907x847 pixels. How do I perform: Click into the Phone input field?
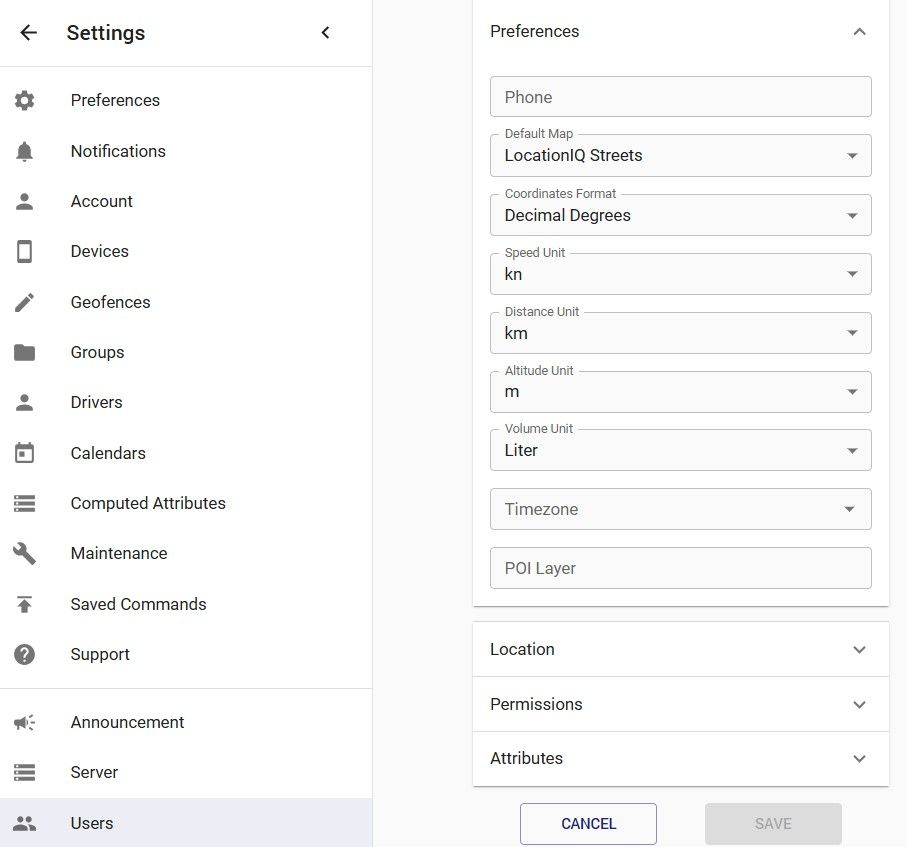[x=680, y=97]
